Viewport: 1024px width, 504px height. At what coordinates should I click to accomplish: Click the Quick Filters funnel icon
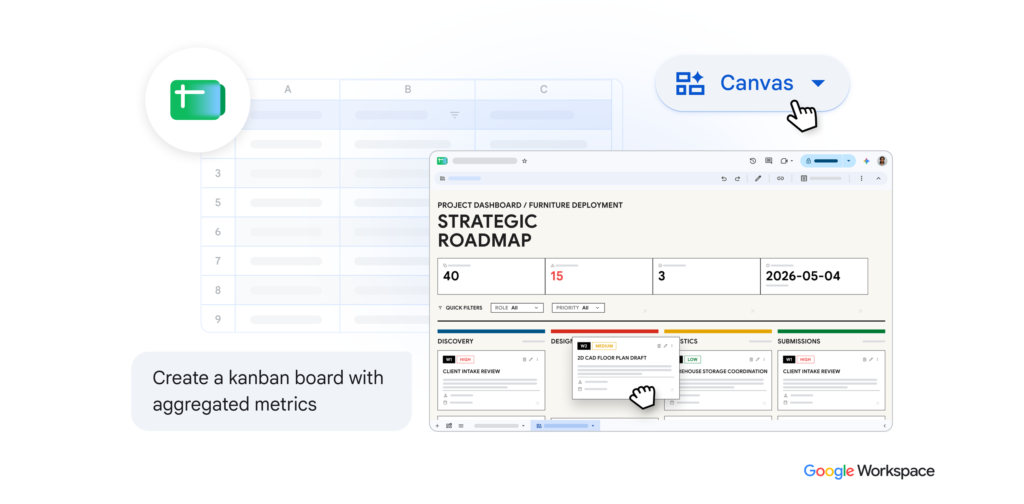point(440,307)
